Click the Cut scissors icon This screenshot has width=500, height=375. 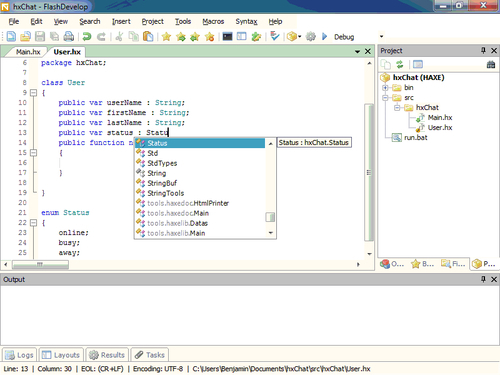tap(119, 36)
